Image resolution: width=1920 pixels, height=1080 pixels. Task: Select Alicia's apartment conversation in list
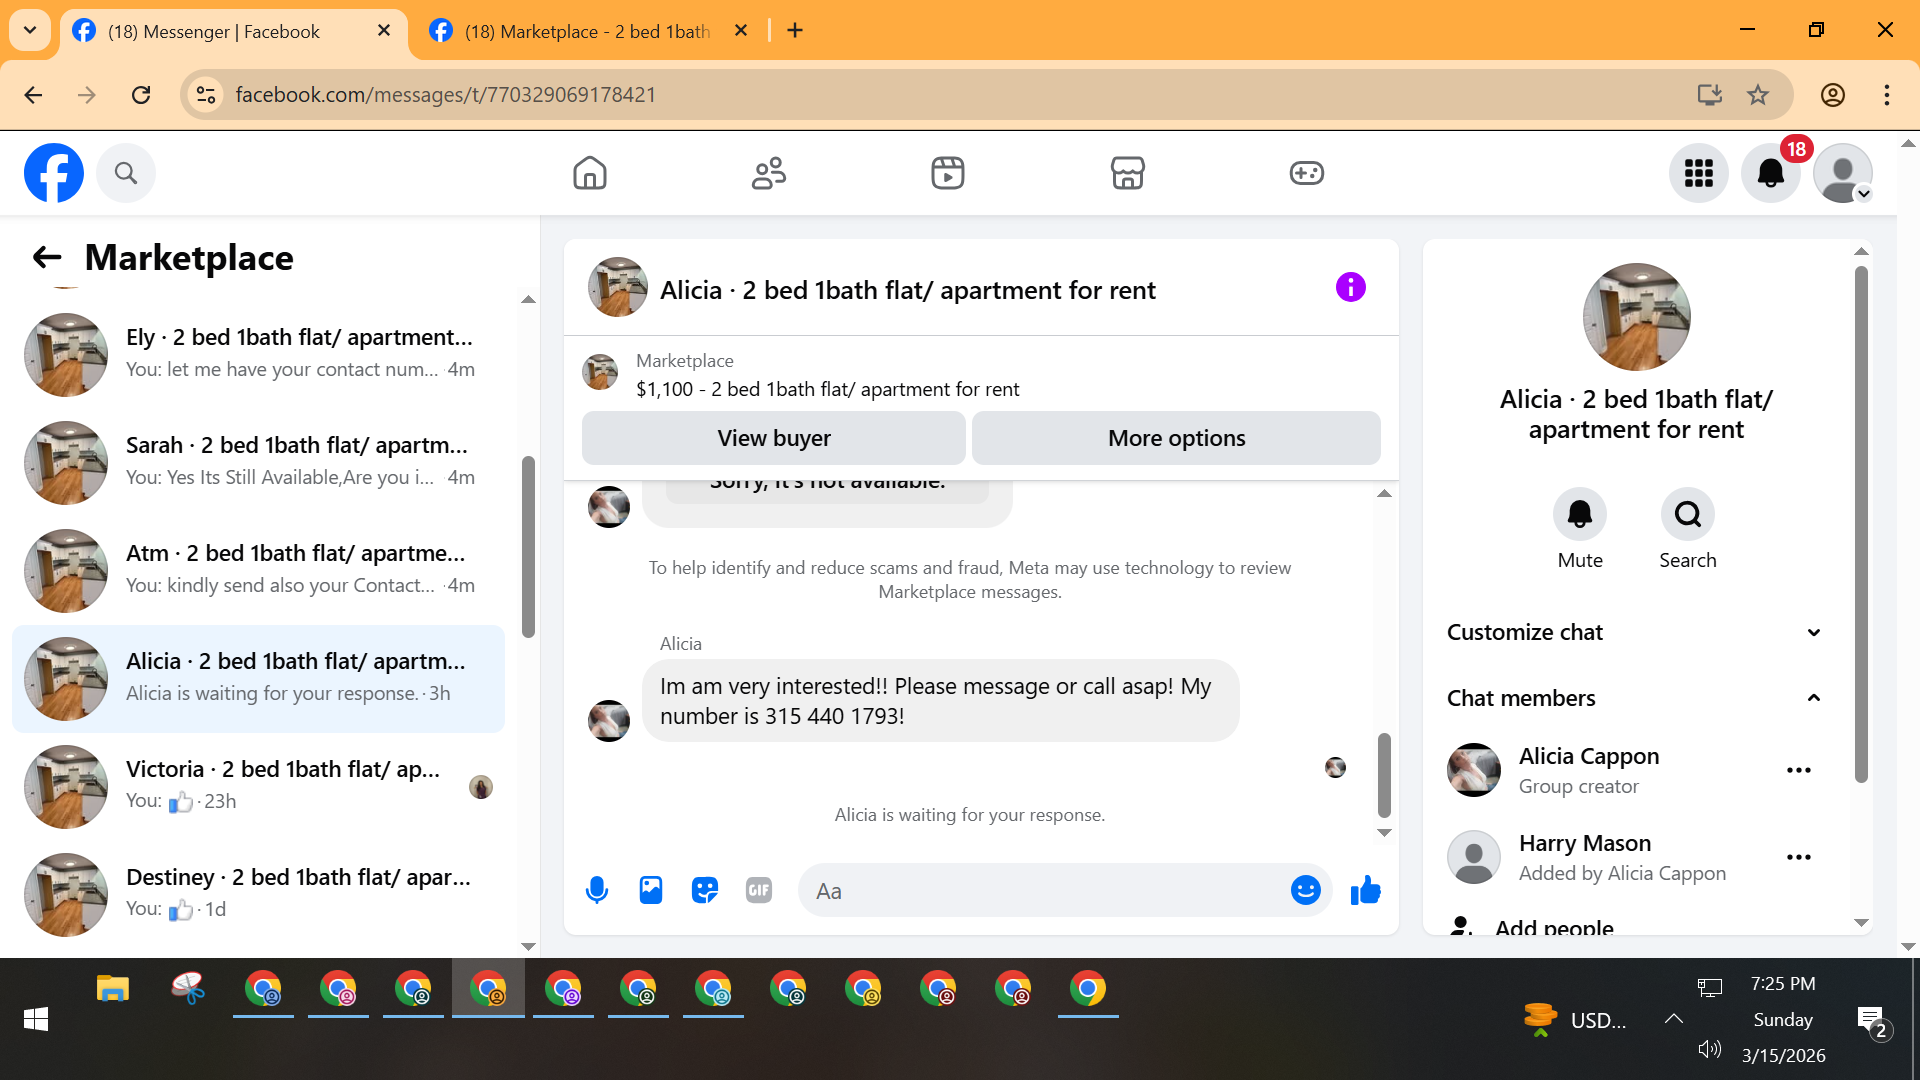259,679
